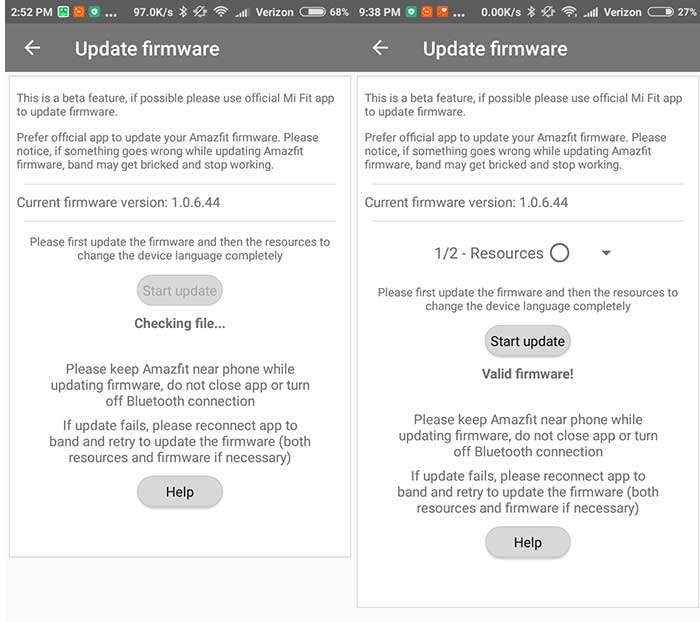
Task: Open Help on the left screen
Action: tap(179, 492)
